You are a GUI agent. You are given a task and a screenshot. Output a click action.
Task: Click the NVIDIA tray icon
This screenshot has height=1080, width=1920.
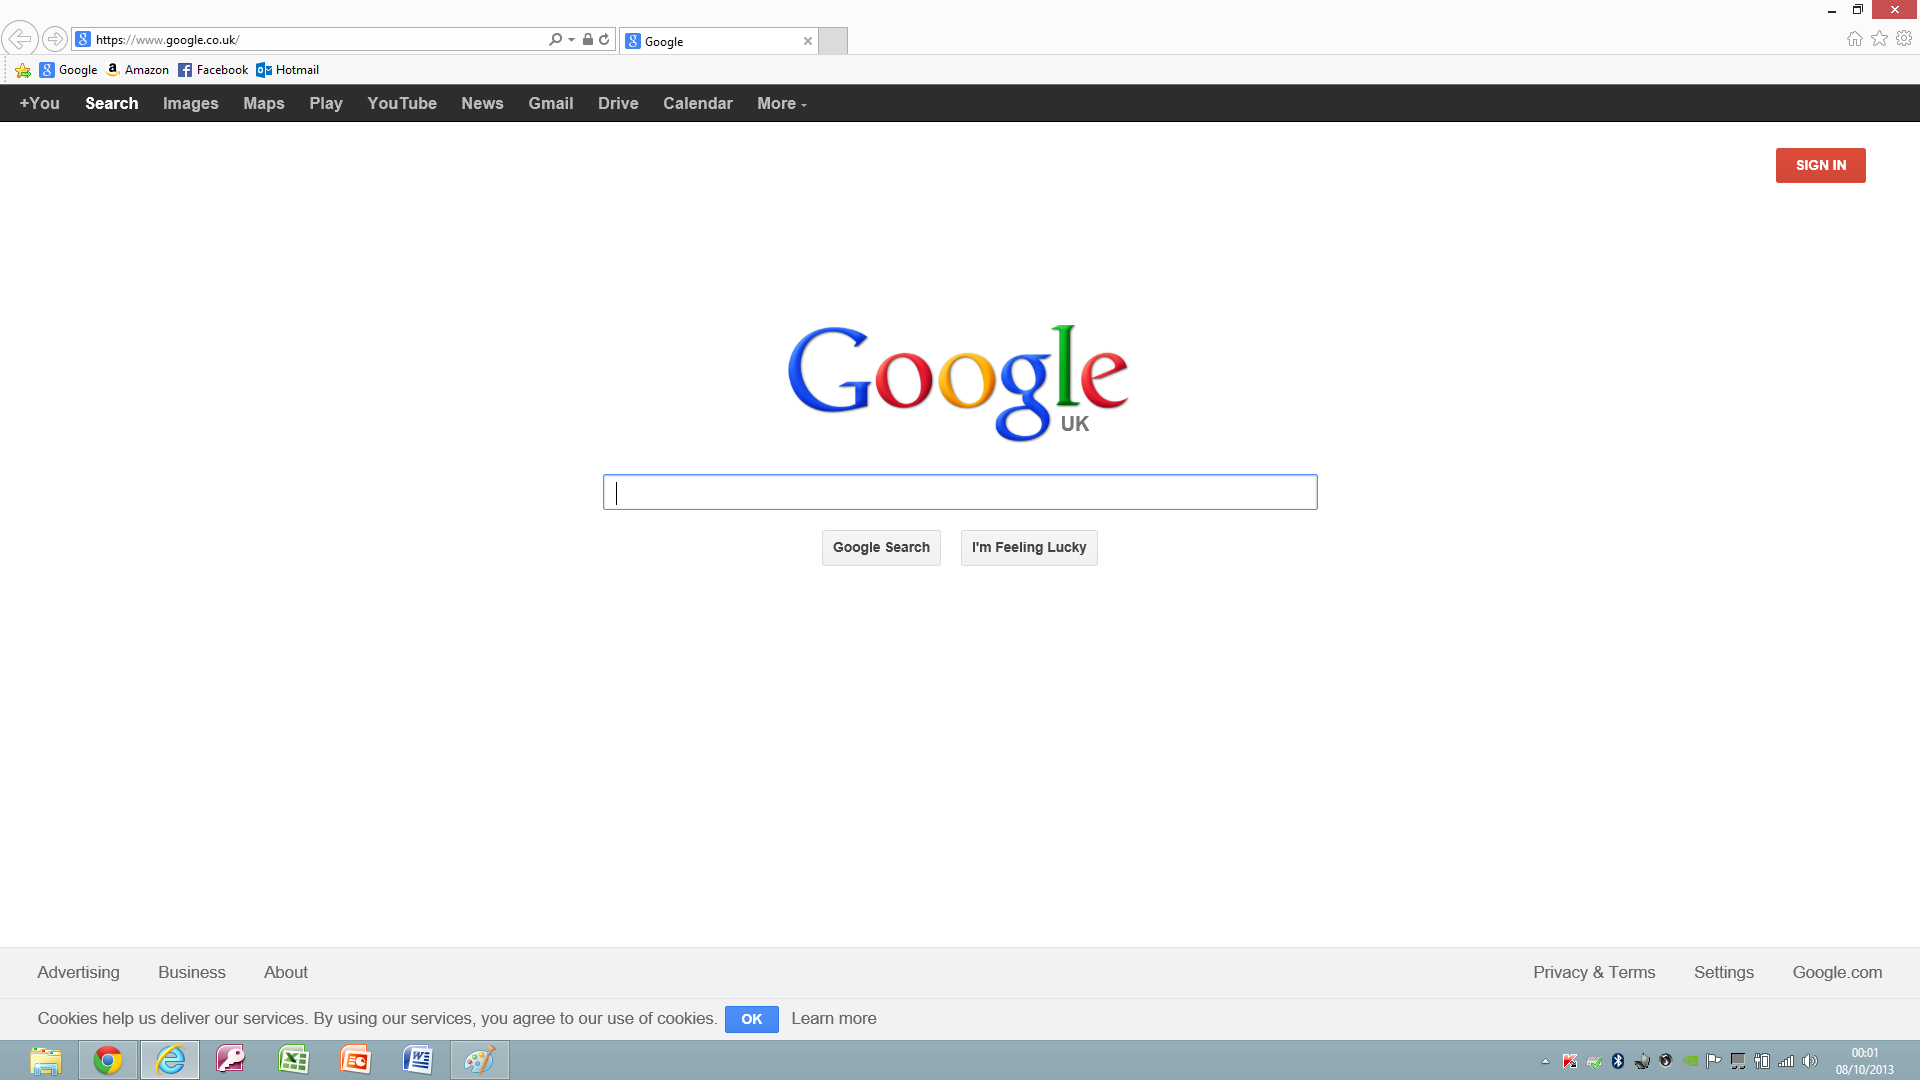(1690, 1061)
